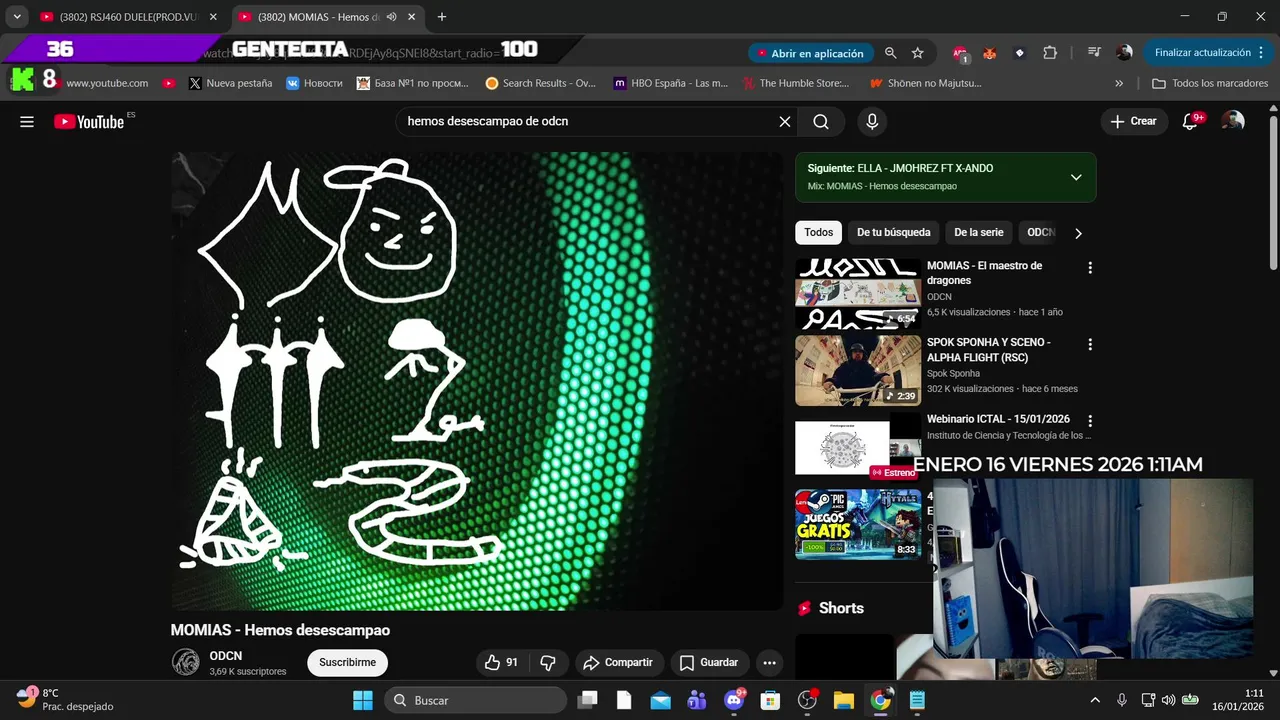Open the tab search dropdown
This screenshot has height=720, width=1280.
(17, 17)
